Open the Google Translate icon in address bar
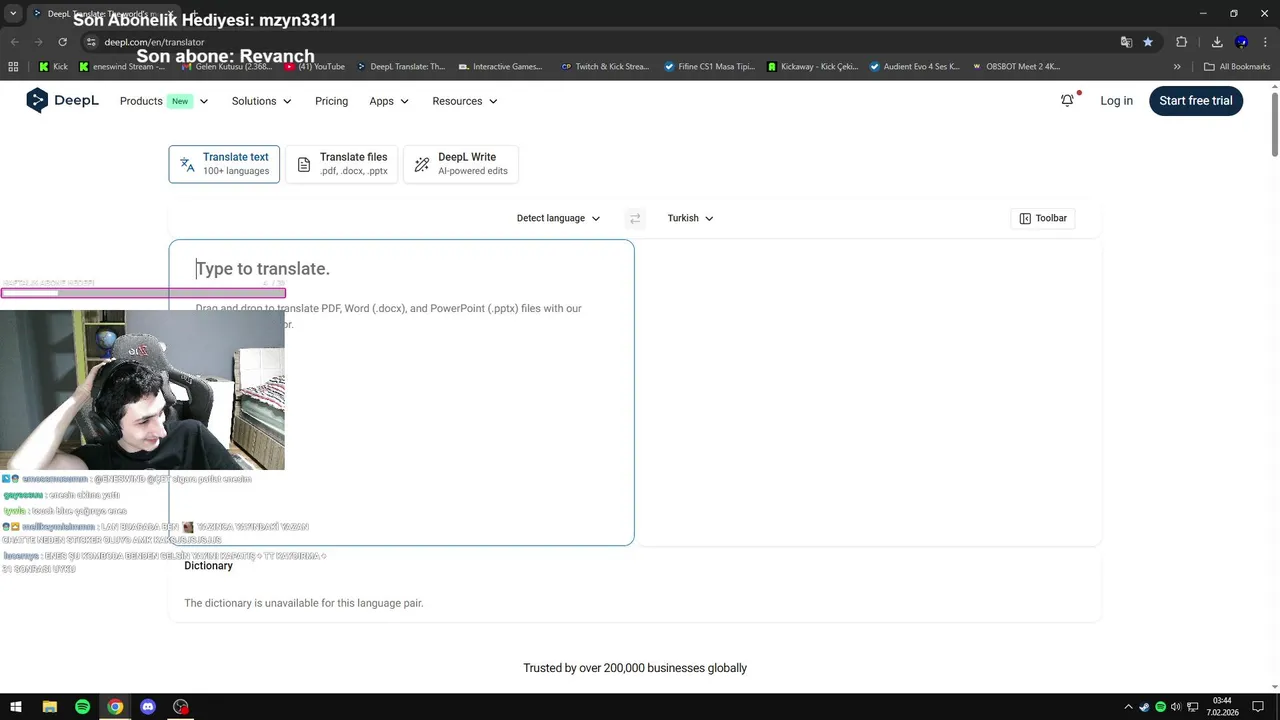This screenshot has height=720, width=1280. (x=1126, y=42)
